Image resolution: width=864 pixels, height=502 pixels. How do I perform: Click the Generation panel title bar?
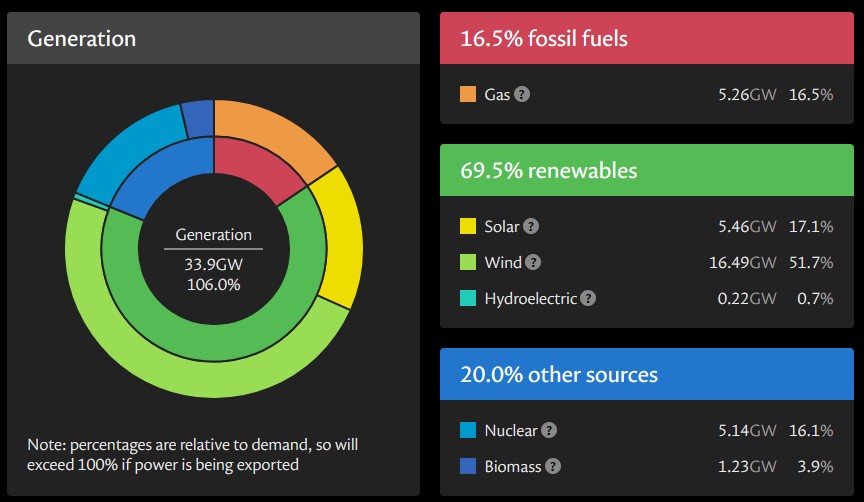213,38
